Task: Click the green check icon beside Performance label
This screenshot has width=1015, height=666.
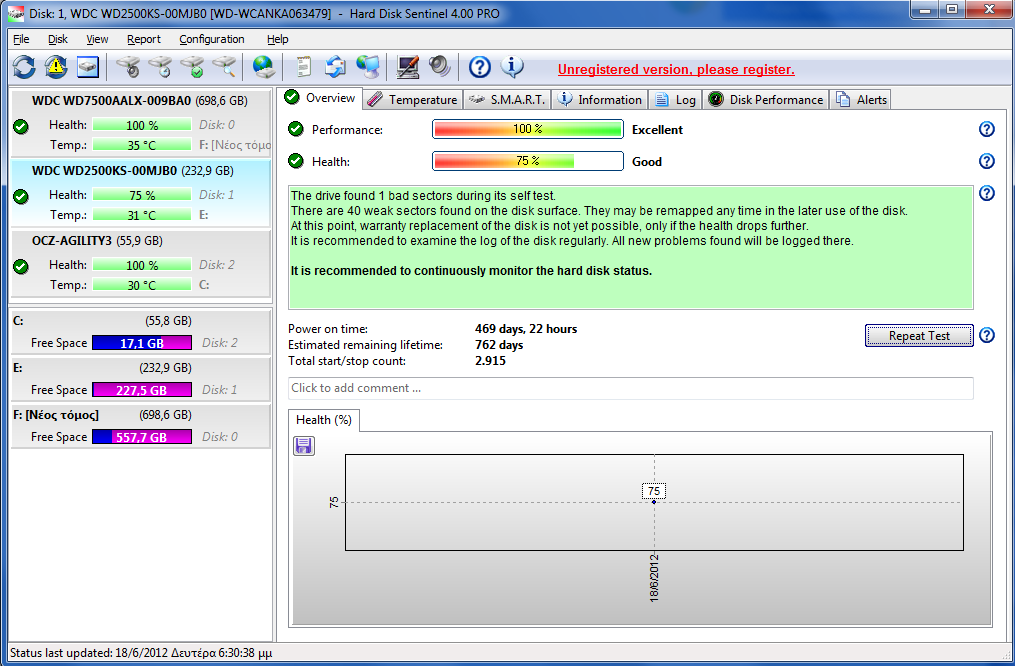Action: tap(296, 129)
